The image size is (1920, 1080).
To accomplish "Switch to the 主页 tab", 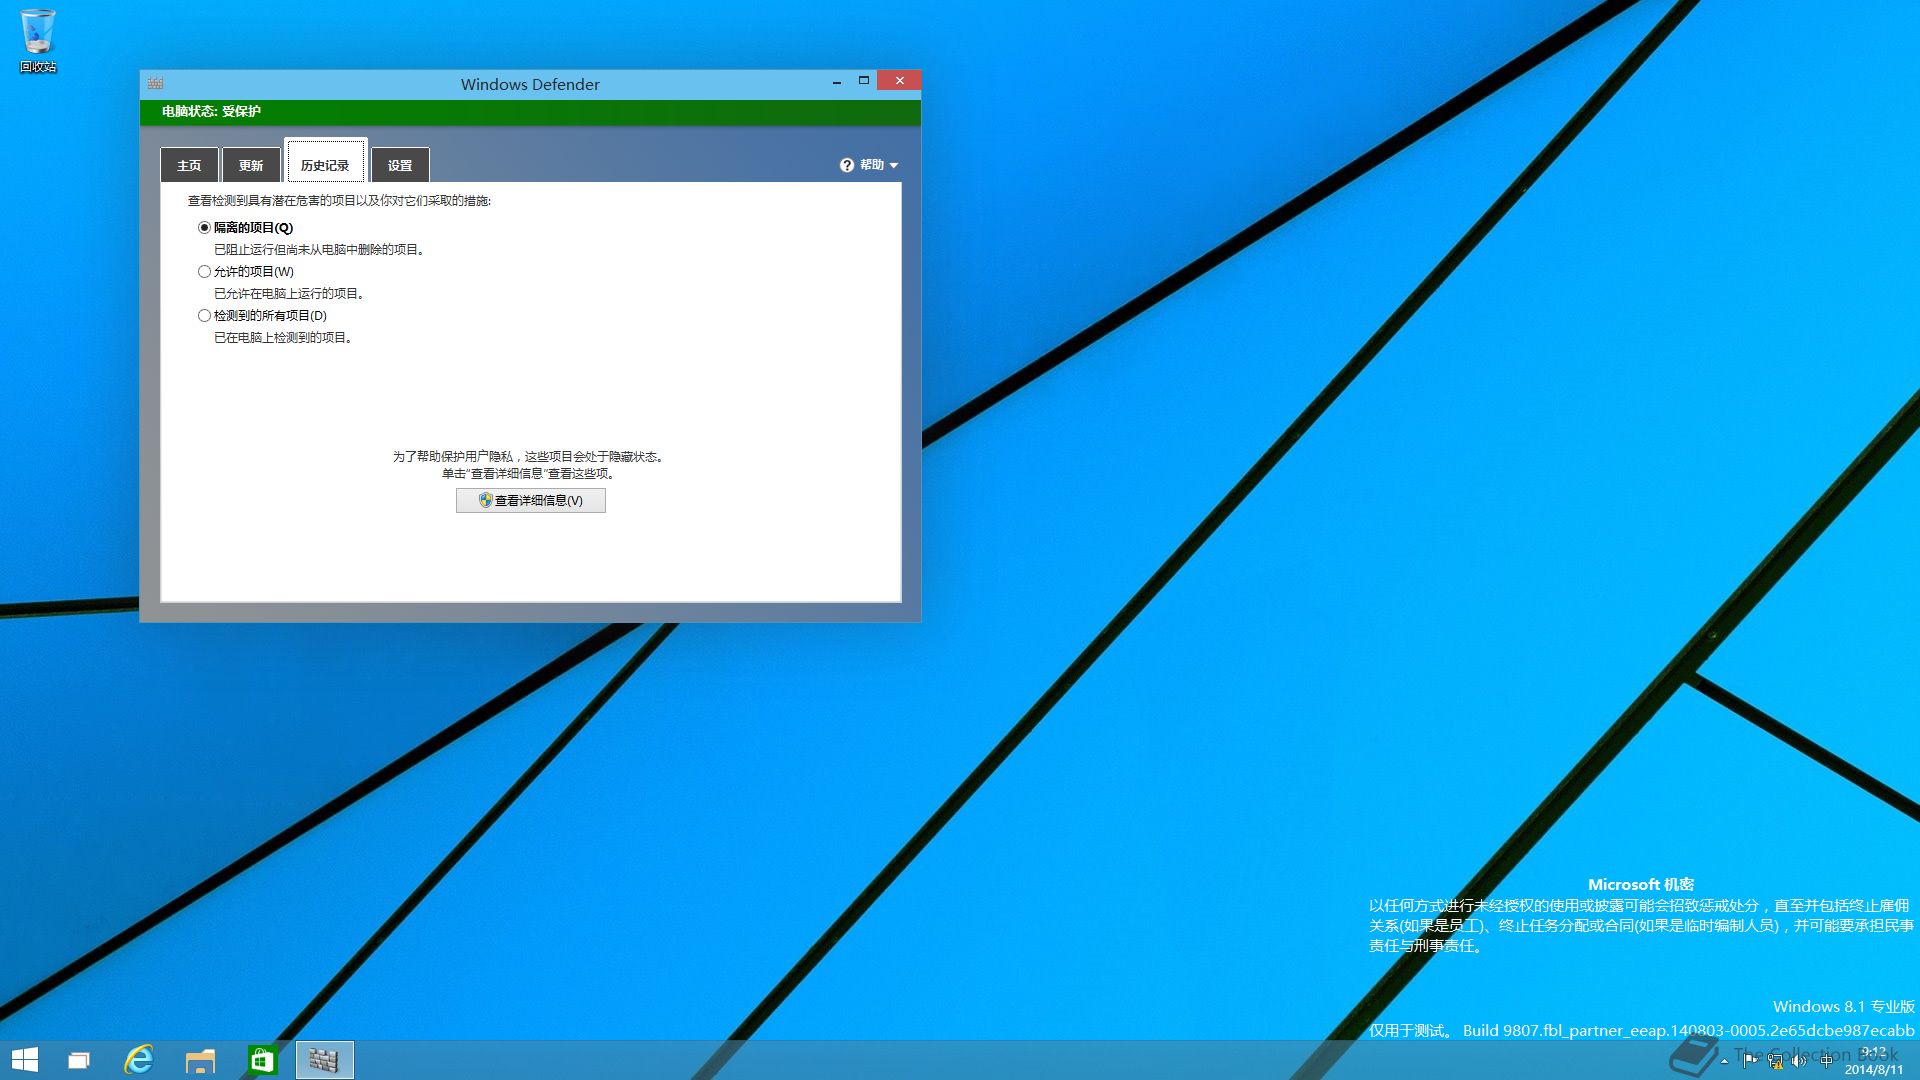I will (189, 165).
